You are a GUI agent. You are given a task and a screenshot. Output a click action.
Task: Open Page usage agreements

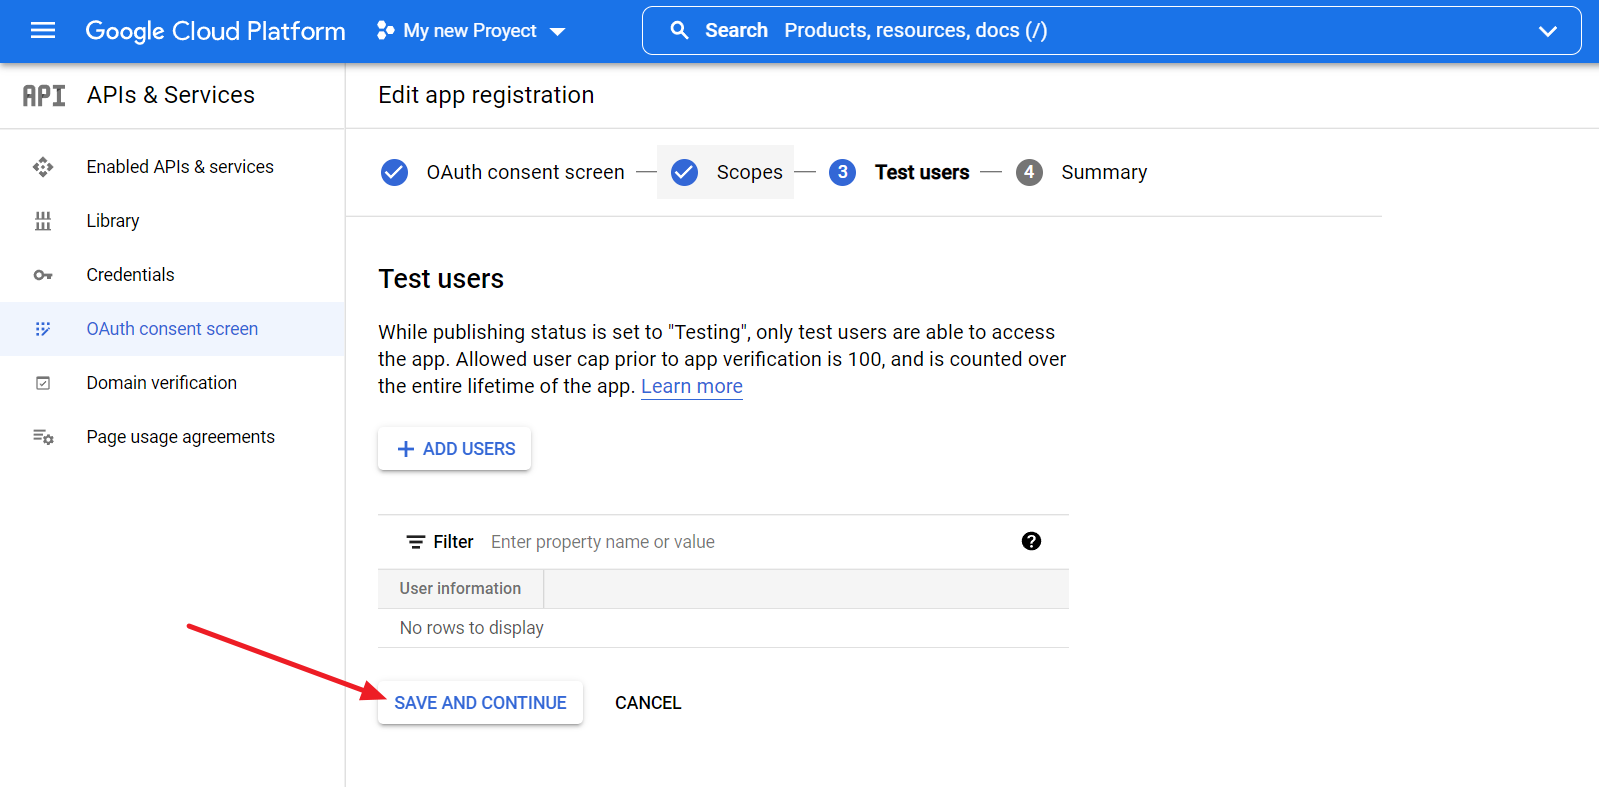click(181, 437)
